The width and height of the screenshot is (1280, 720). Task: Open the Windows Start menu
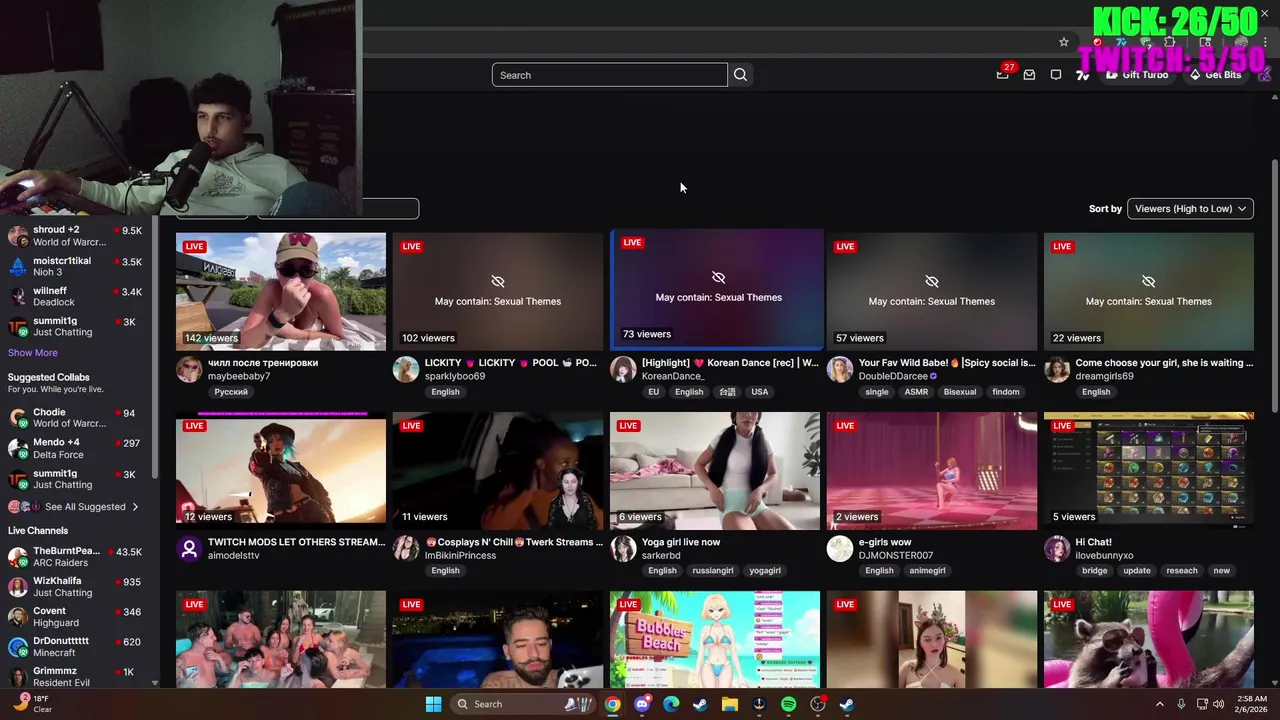pyautogui.click(x=433, y=704)
